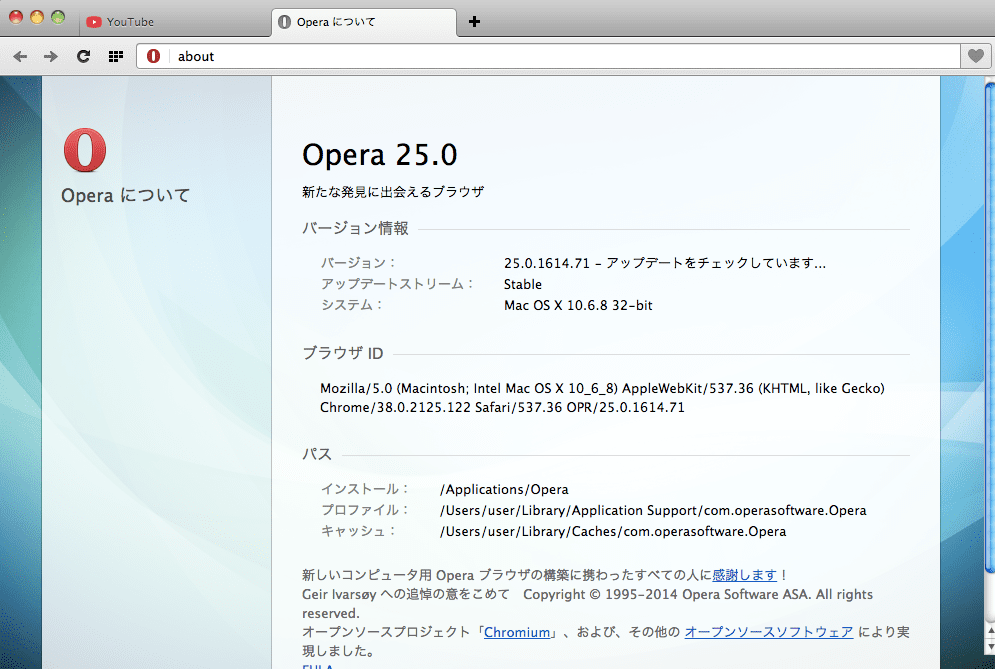This screenshot has height=669, width=995.
Task: Click the Application Support profile path
Action: (653, 511)
